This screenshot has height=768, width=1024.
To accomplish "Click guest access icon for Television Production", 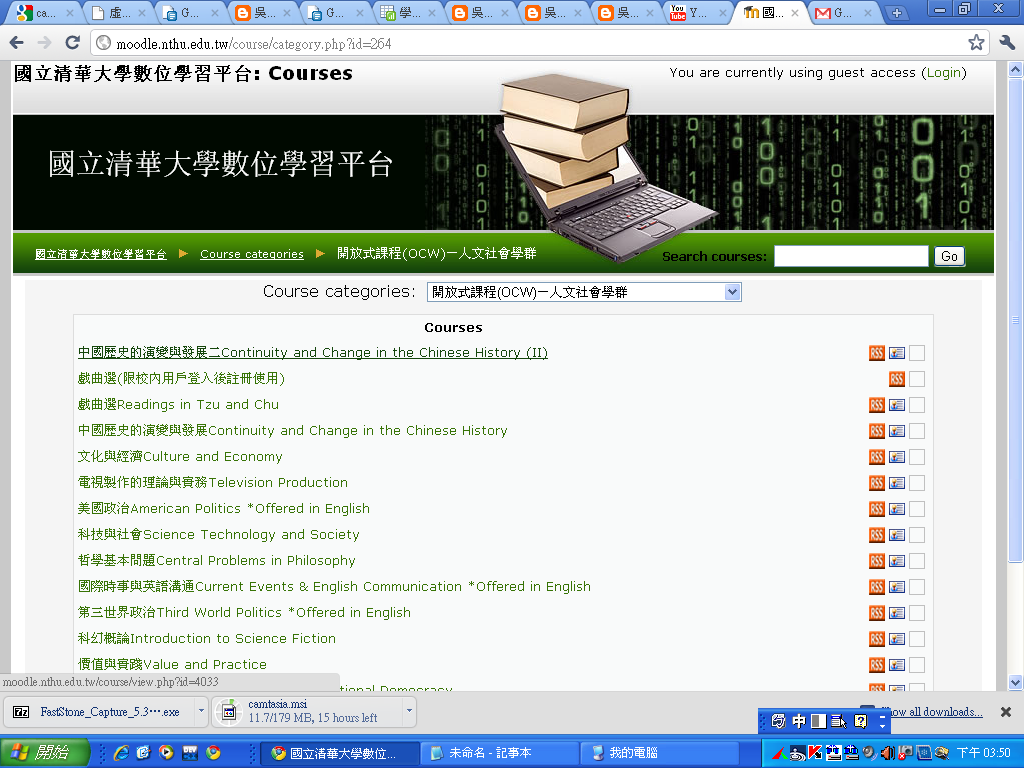I will pyautogui.click(x=897, y=483).
